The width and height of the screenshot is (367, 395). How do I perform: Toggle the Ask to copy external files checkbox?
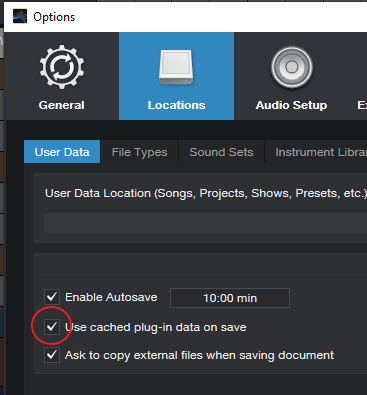point(52,355)
